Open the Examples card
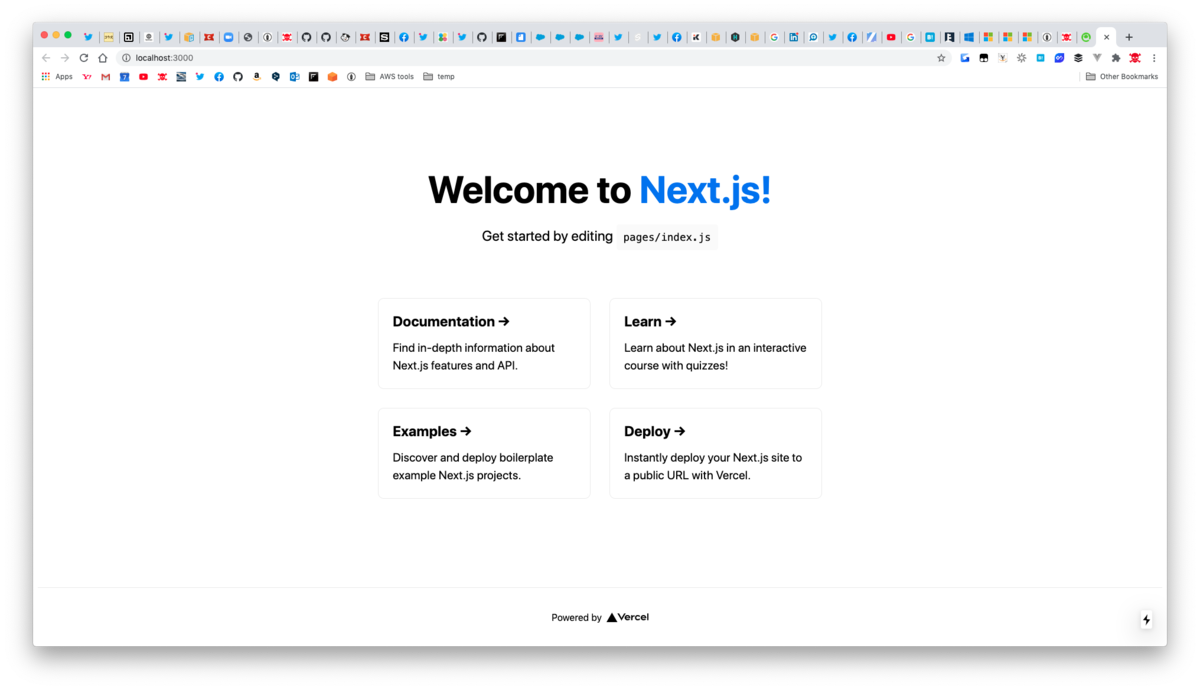This screenshot has width=1200, height=690. [484, 453]
